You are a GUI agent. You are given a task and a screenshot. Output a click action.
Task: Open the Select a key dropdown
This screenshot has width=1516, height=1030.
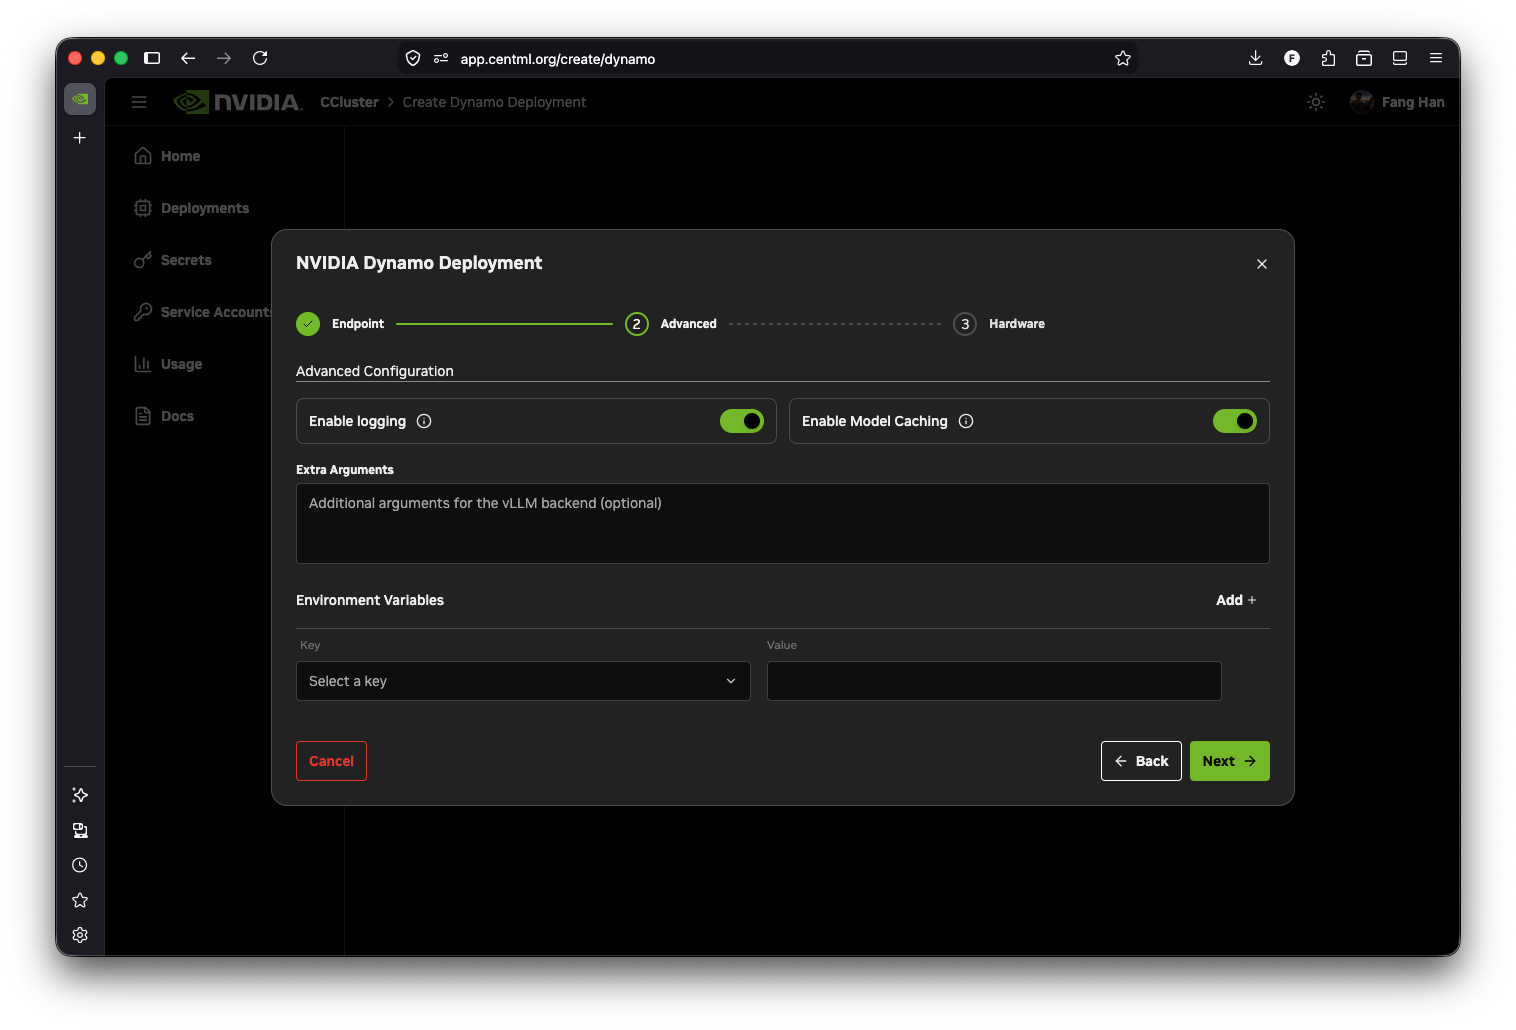point(523,681)
